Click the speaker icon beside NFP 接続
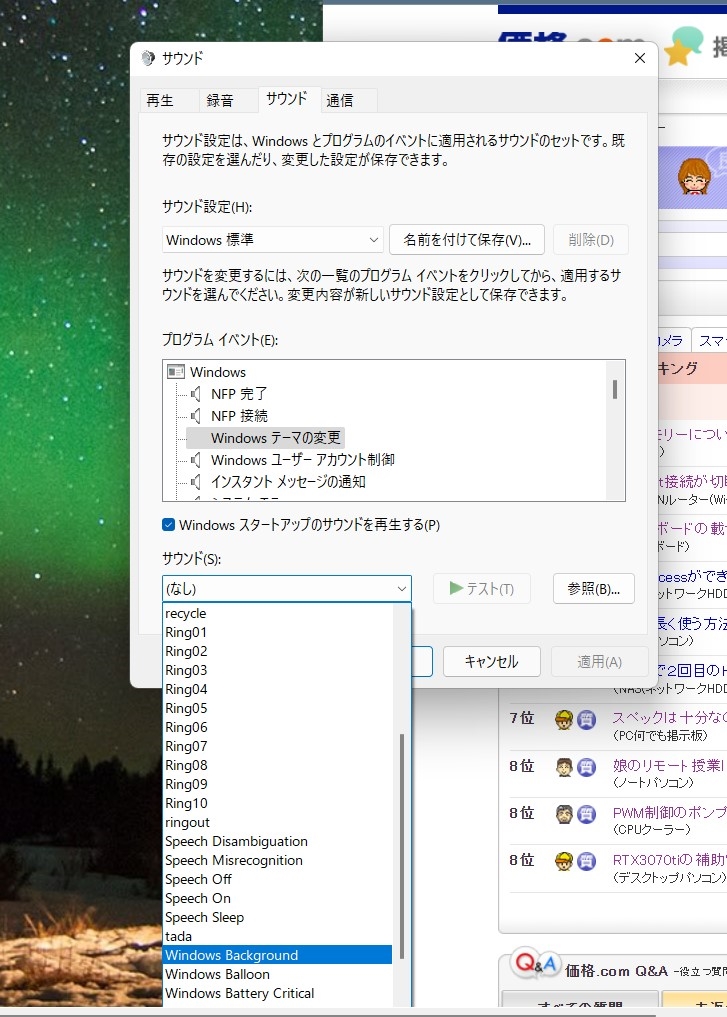Viewport: 727px width, 1017px height. pyautogui.click(x=195, y=416)
